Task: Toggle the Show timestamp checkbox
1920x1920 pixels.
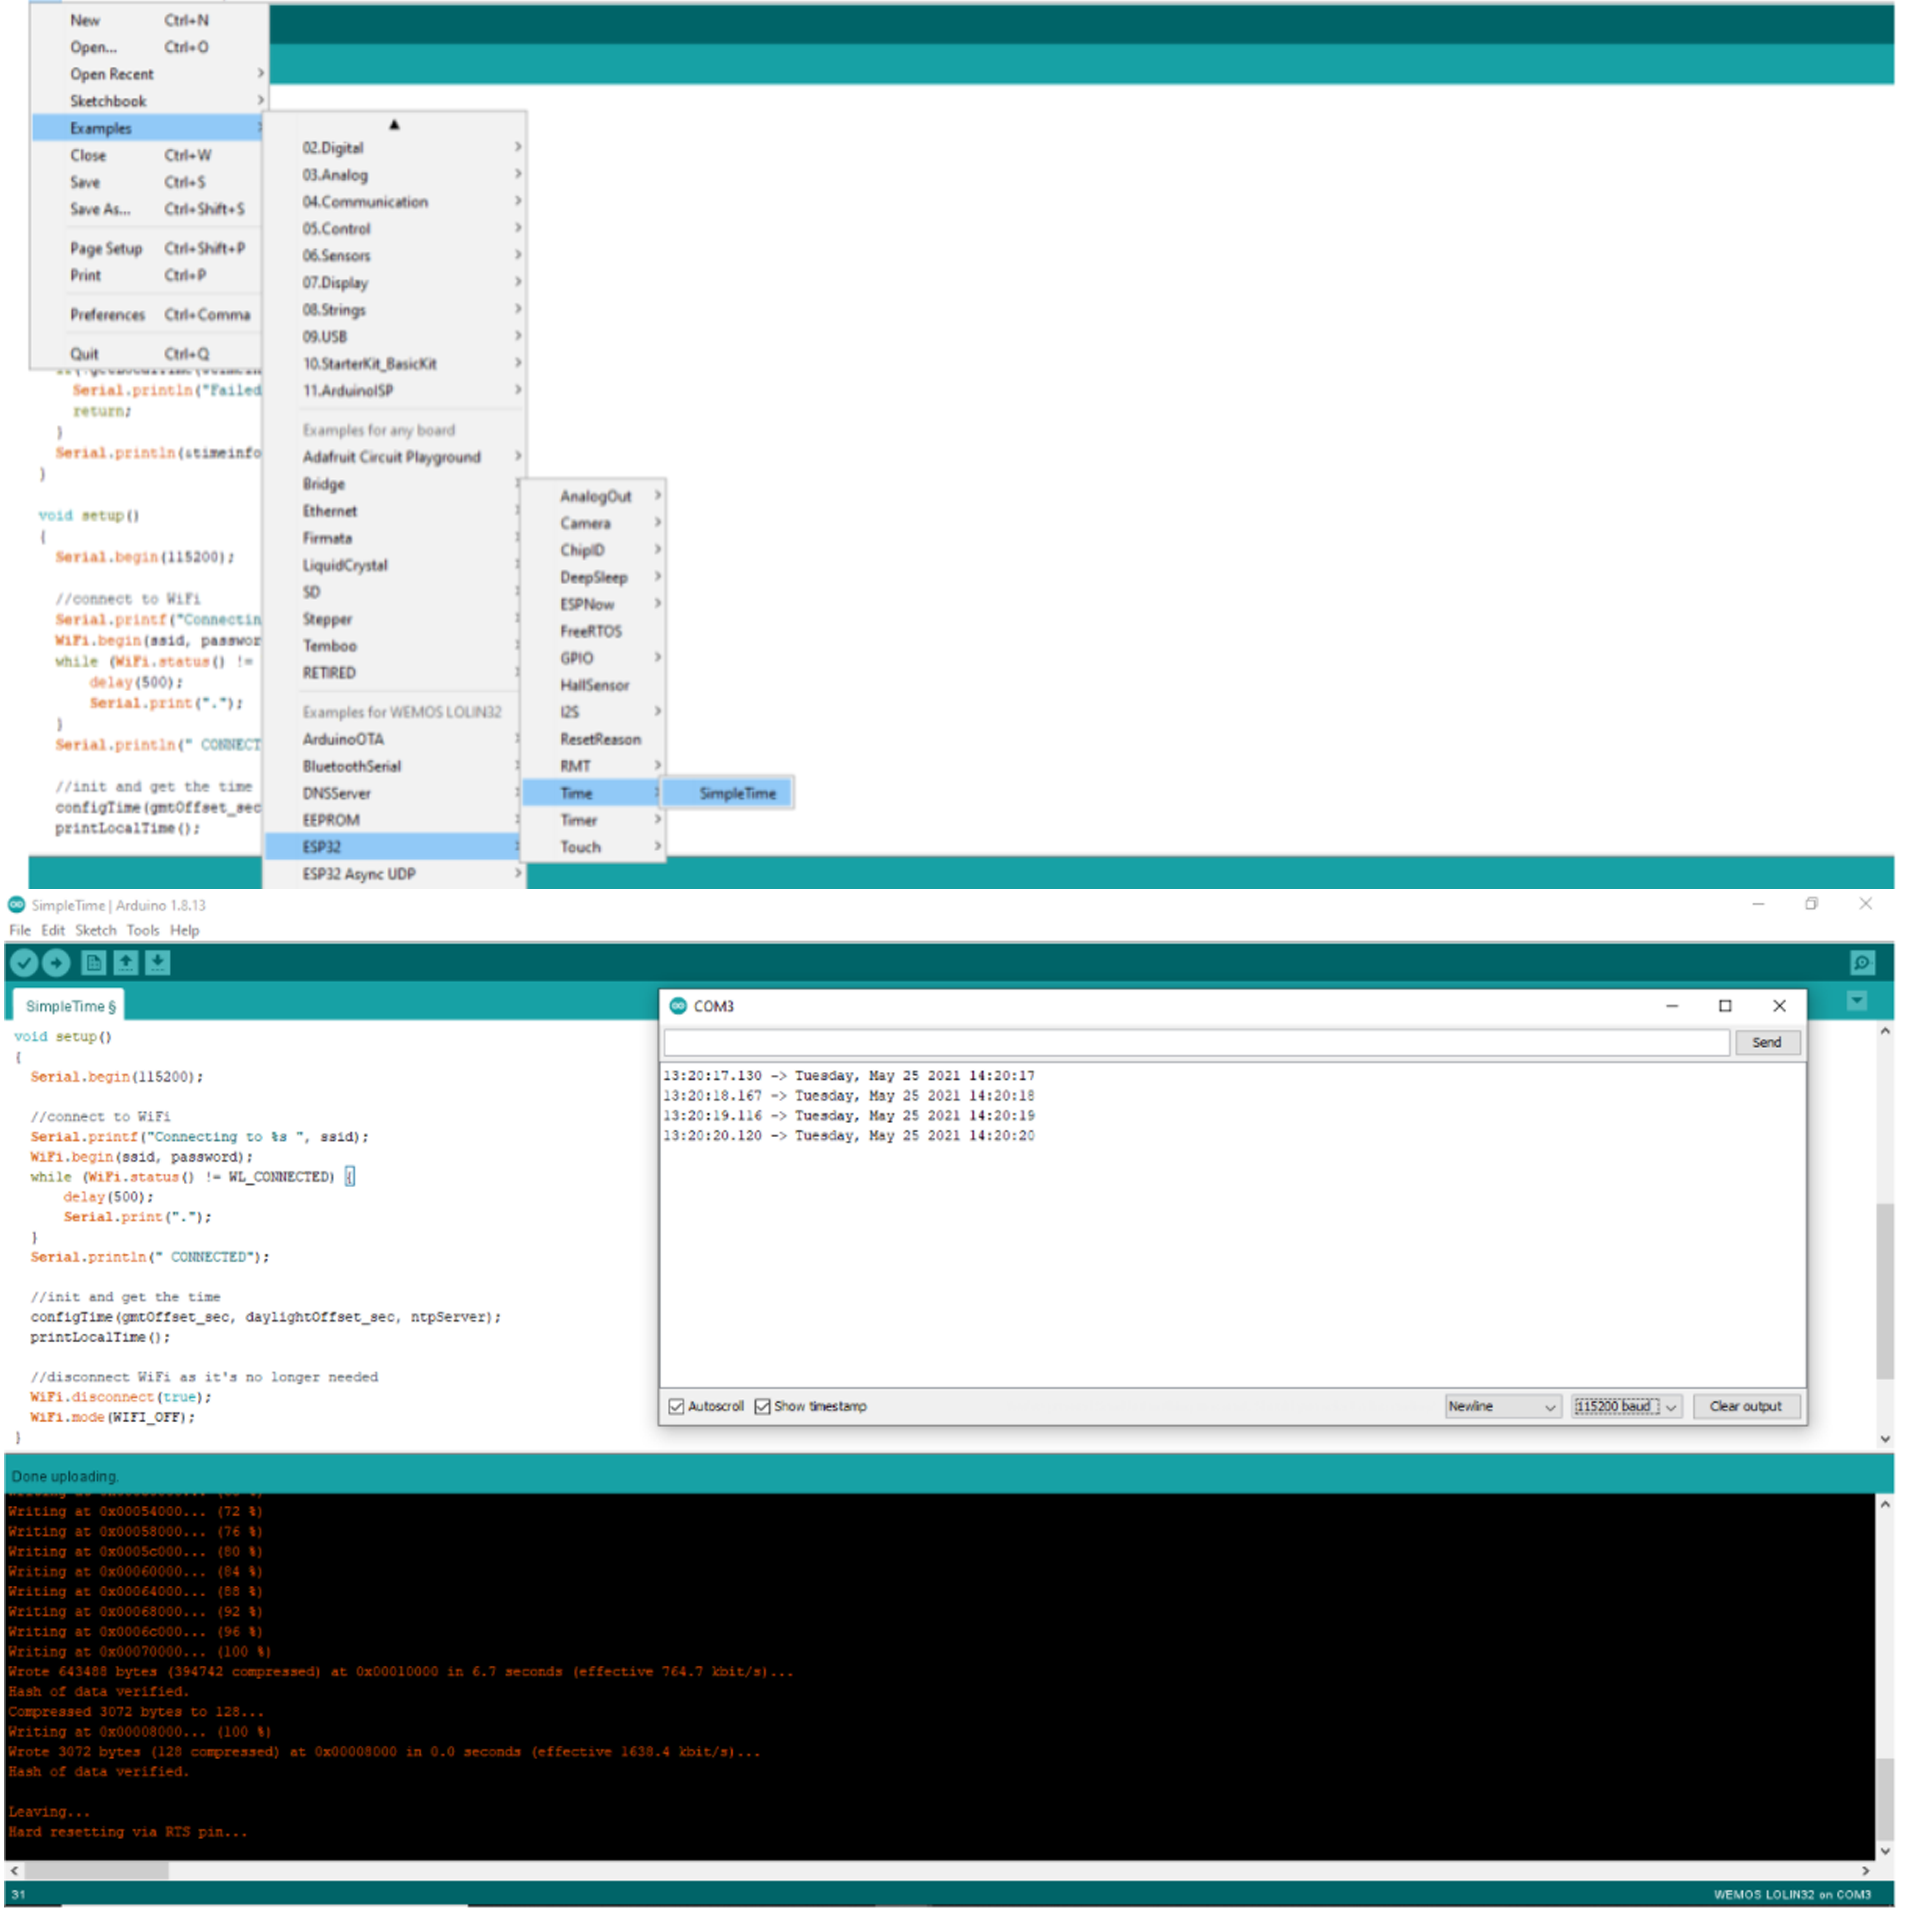Action: point(763,1406)
